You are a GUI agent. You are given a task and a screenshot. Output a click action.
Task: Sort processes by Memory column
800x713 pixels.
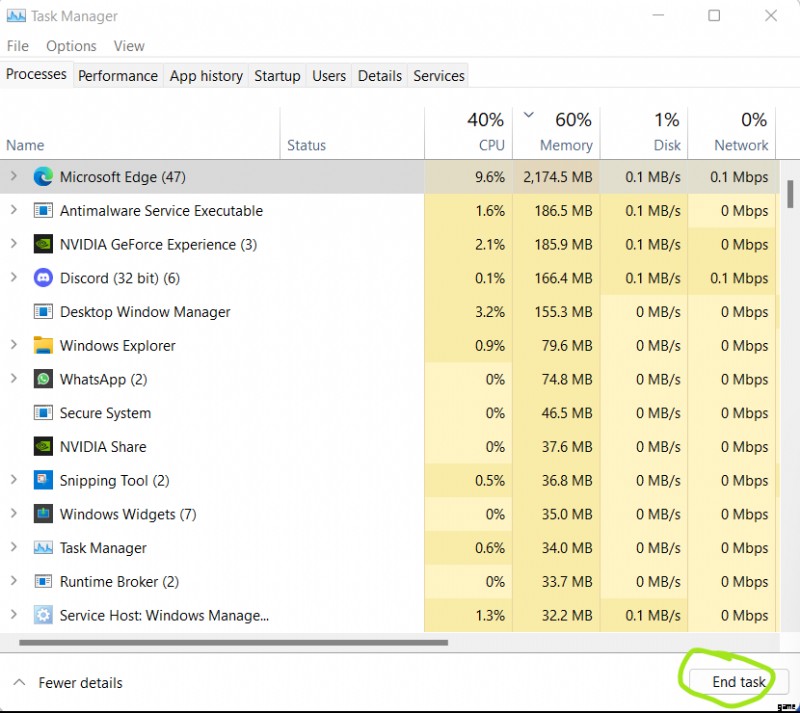click(556, 133)
